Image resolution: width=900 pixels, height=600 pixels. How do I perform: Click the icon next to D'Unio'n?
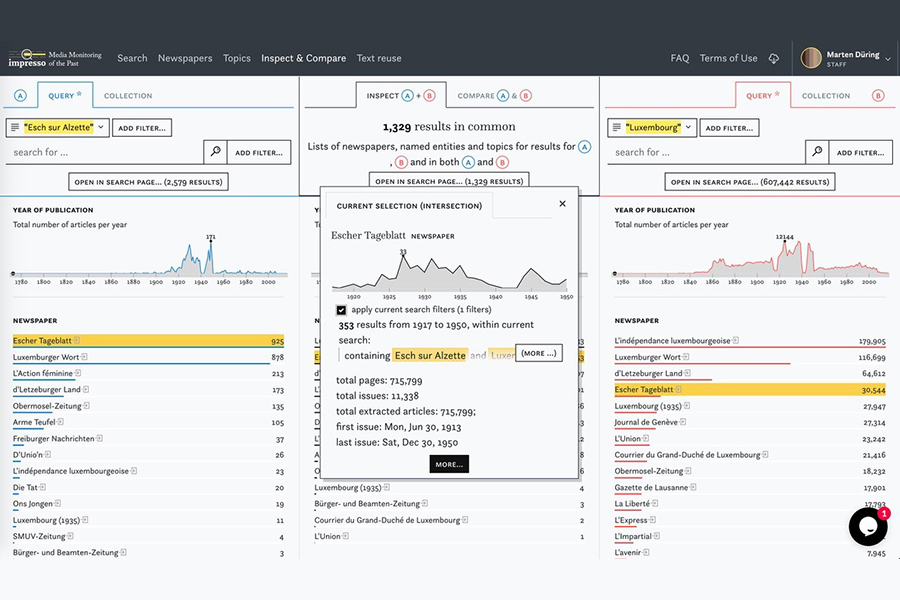[48, 455]
